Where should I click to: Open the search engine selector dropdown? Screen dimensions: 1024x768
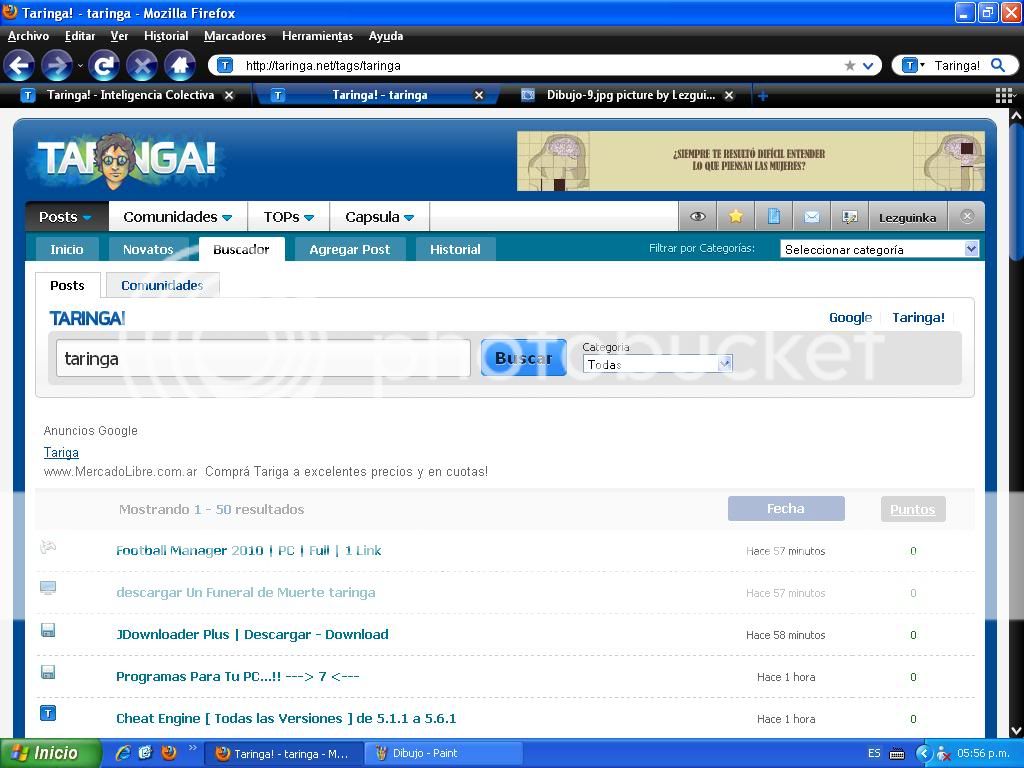913,65
